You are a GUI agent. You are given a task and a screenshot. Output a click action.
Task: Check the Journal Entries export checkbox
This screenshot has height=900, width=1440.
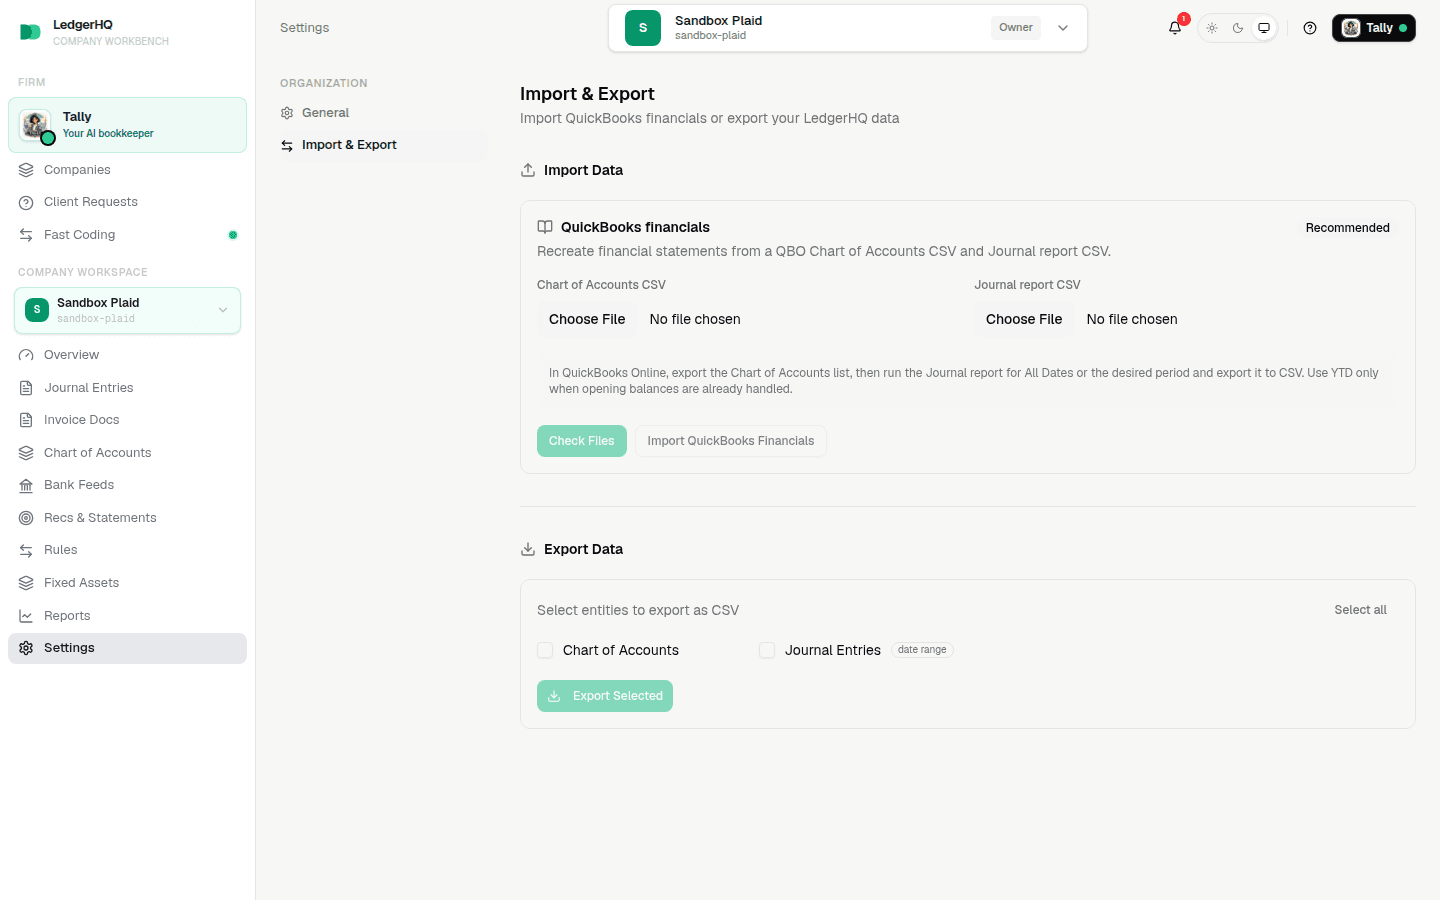pos(767,650)
